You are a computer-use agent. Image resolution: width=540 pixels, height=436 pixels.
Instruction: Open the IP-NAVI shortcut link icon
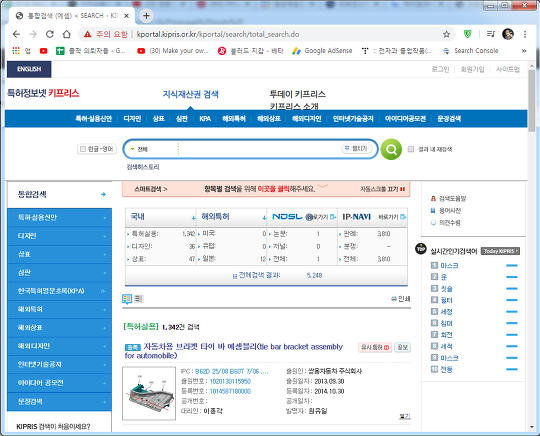pyautogui.click(x=403, y=217)
